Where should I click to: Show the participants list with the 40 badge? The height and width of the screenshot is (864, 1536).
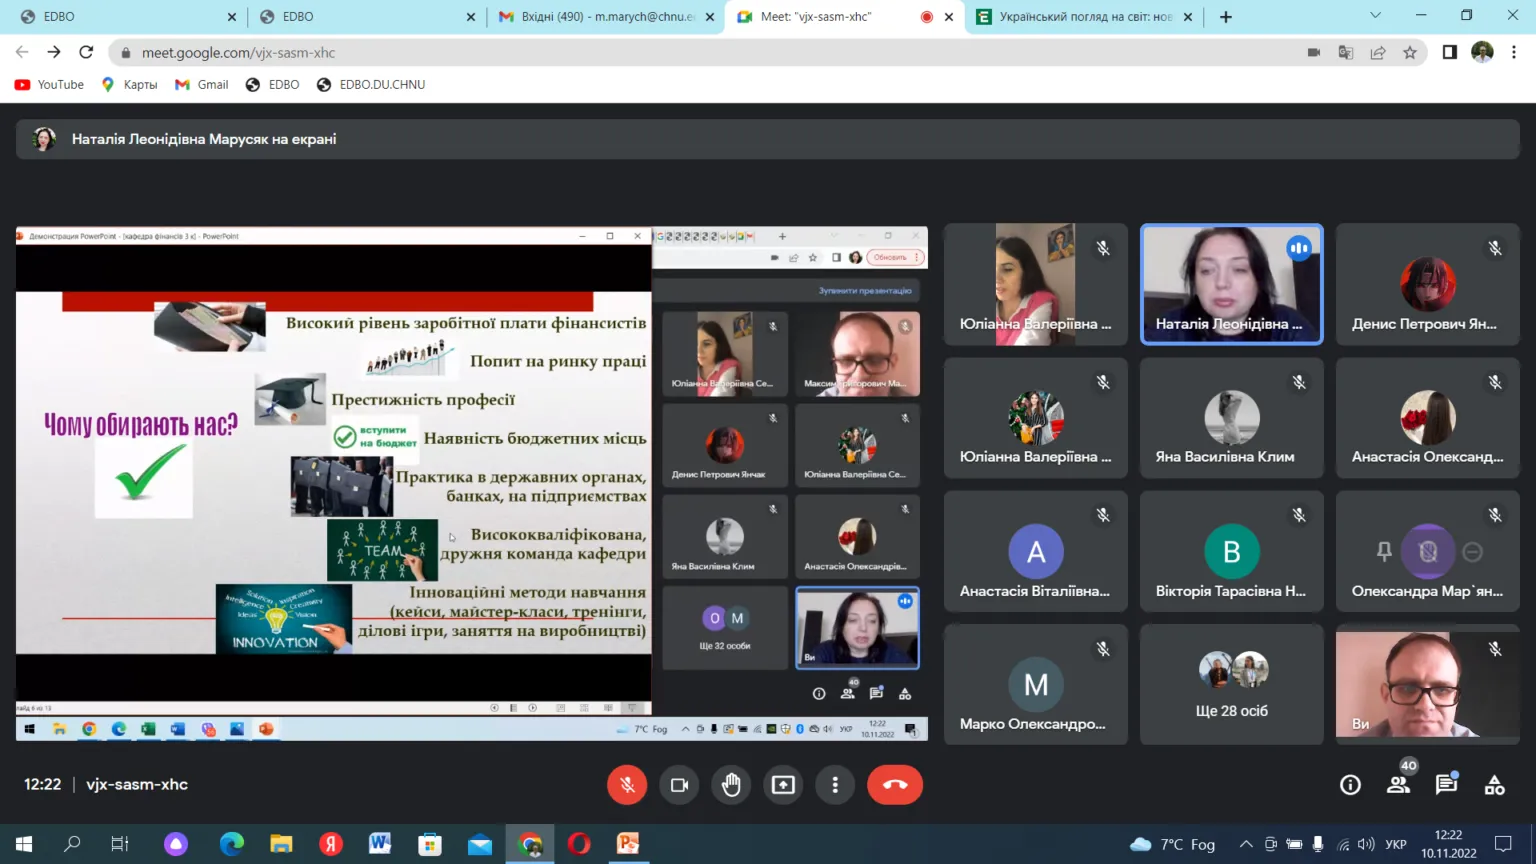click(1399, 785)
